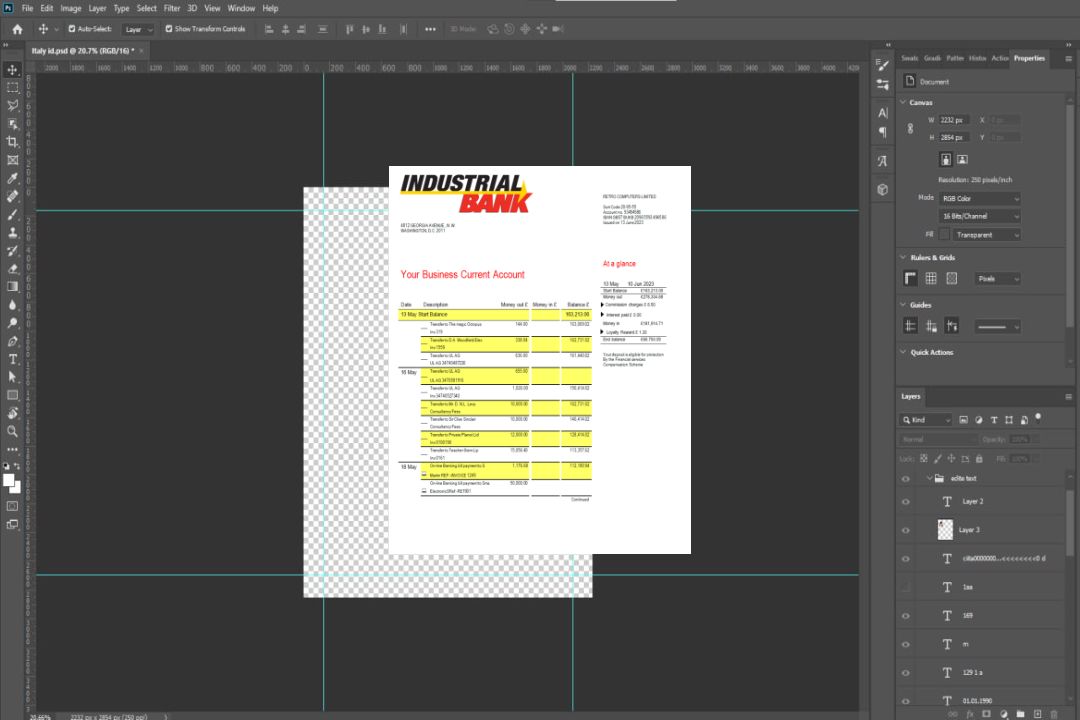The width and height of the screenshot is (1080, 720).
Task: Select the Zoom tool
Action: [12, 431]
